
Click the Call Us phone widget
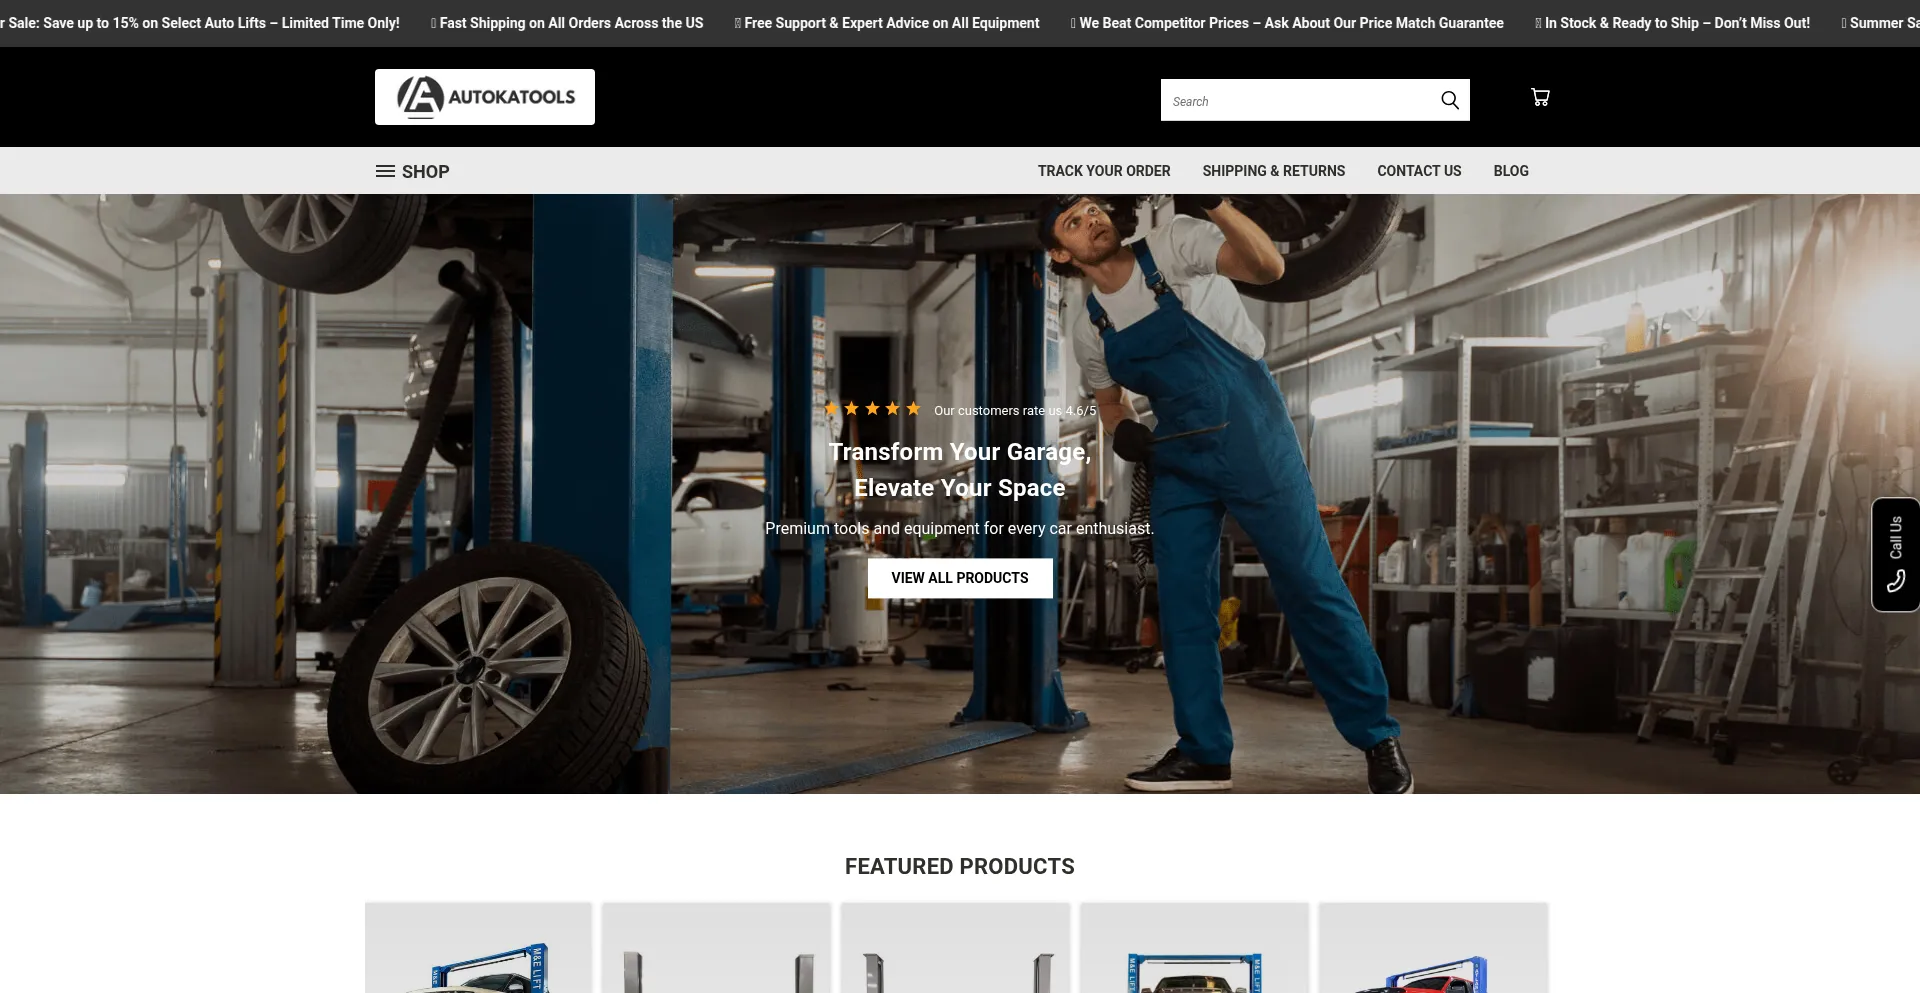[x=1895, y=554]
